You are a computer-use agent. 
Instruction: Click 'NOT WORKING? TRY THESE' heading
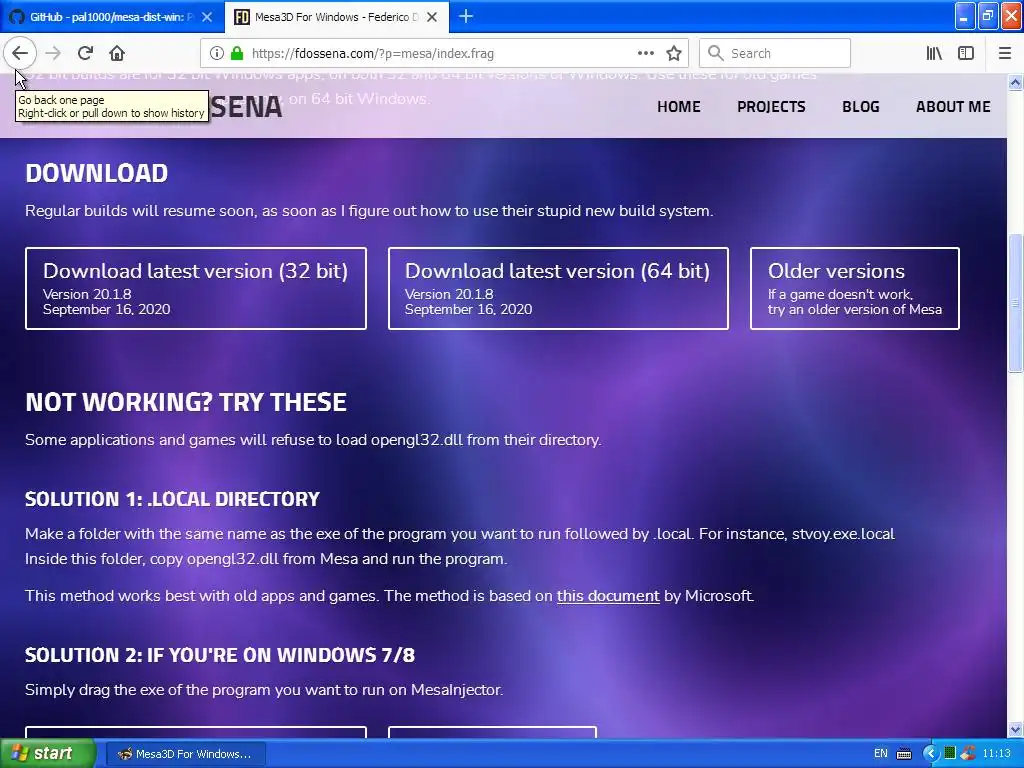point(185,402)
